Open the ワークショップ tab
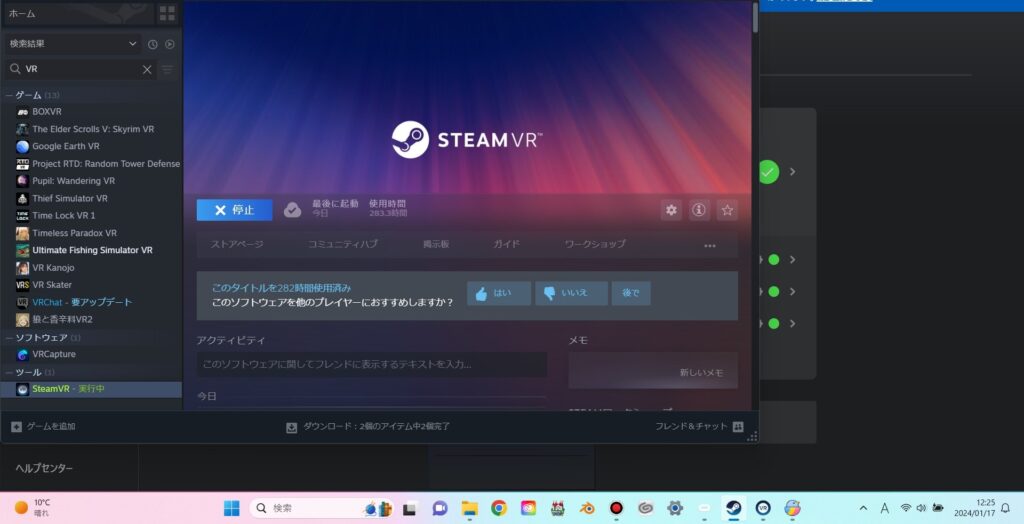The width and height of the screenshot is (1024, 524). [595, 244]
